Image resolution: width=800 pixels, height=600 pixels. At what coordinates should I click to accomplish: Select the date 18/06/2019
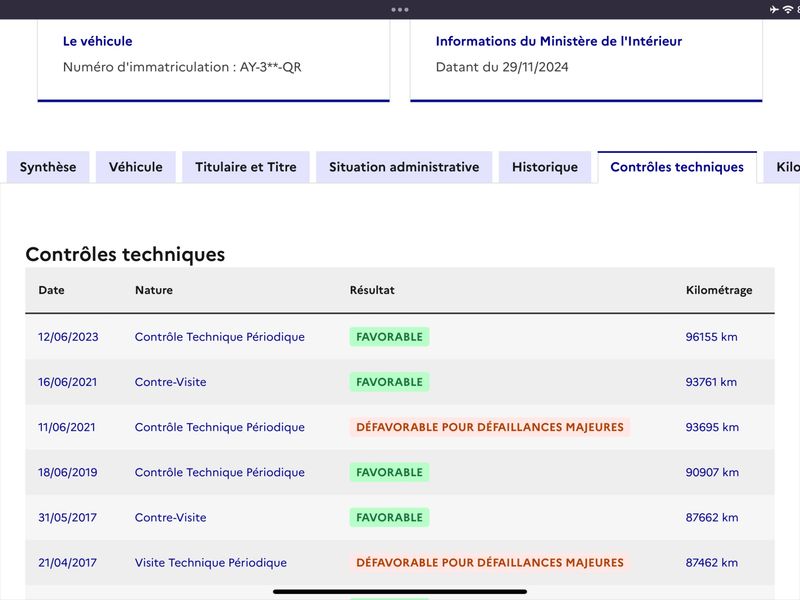click(x=67, y=472)
